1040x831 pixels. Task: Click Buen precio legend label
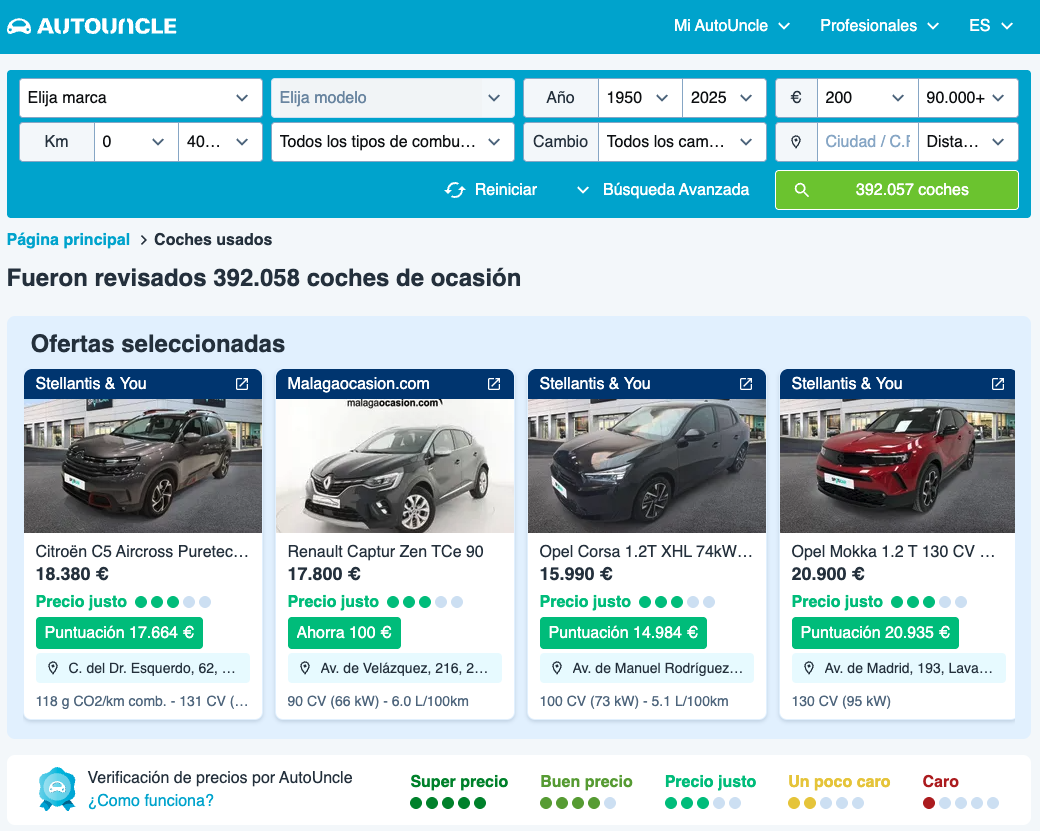(x=586, y=782)
